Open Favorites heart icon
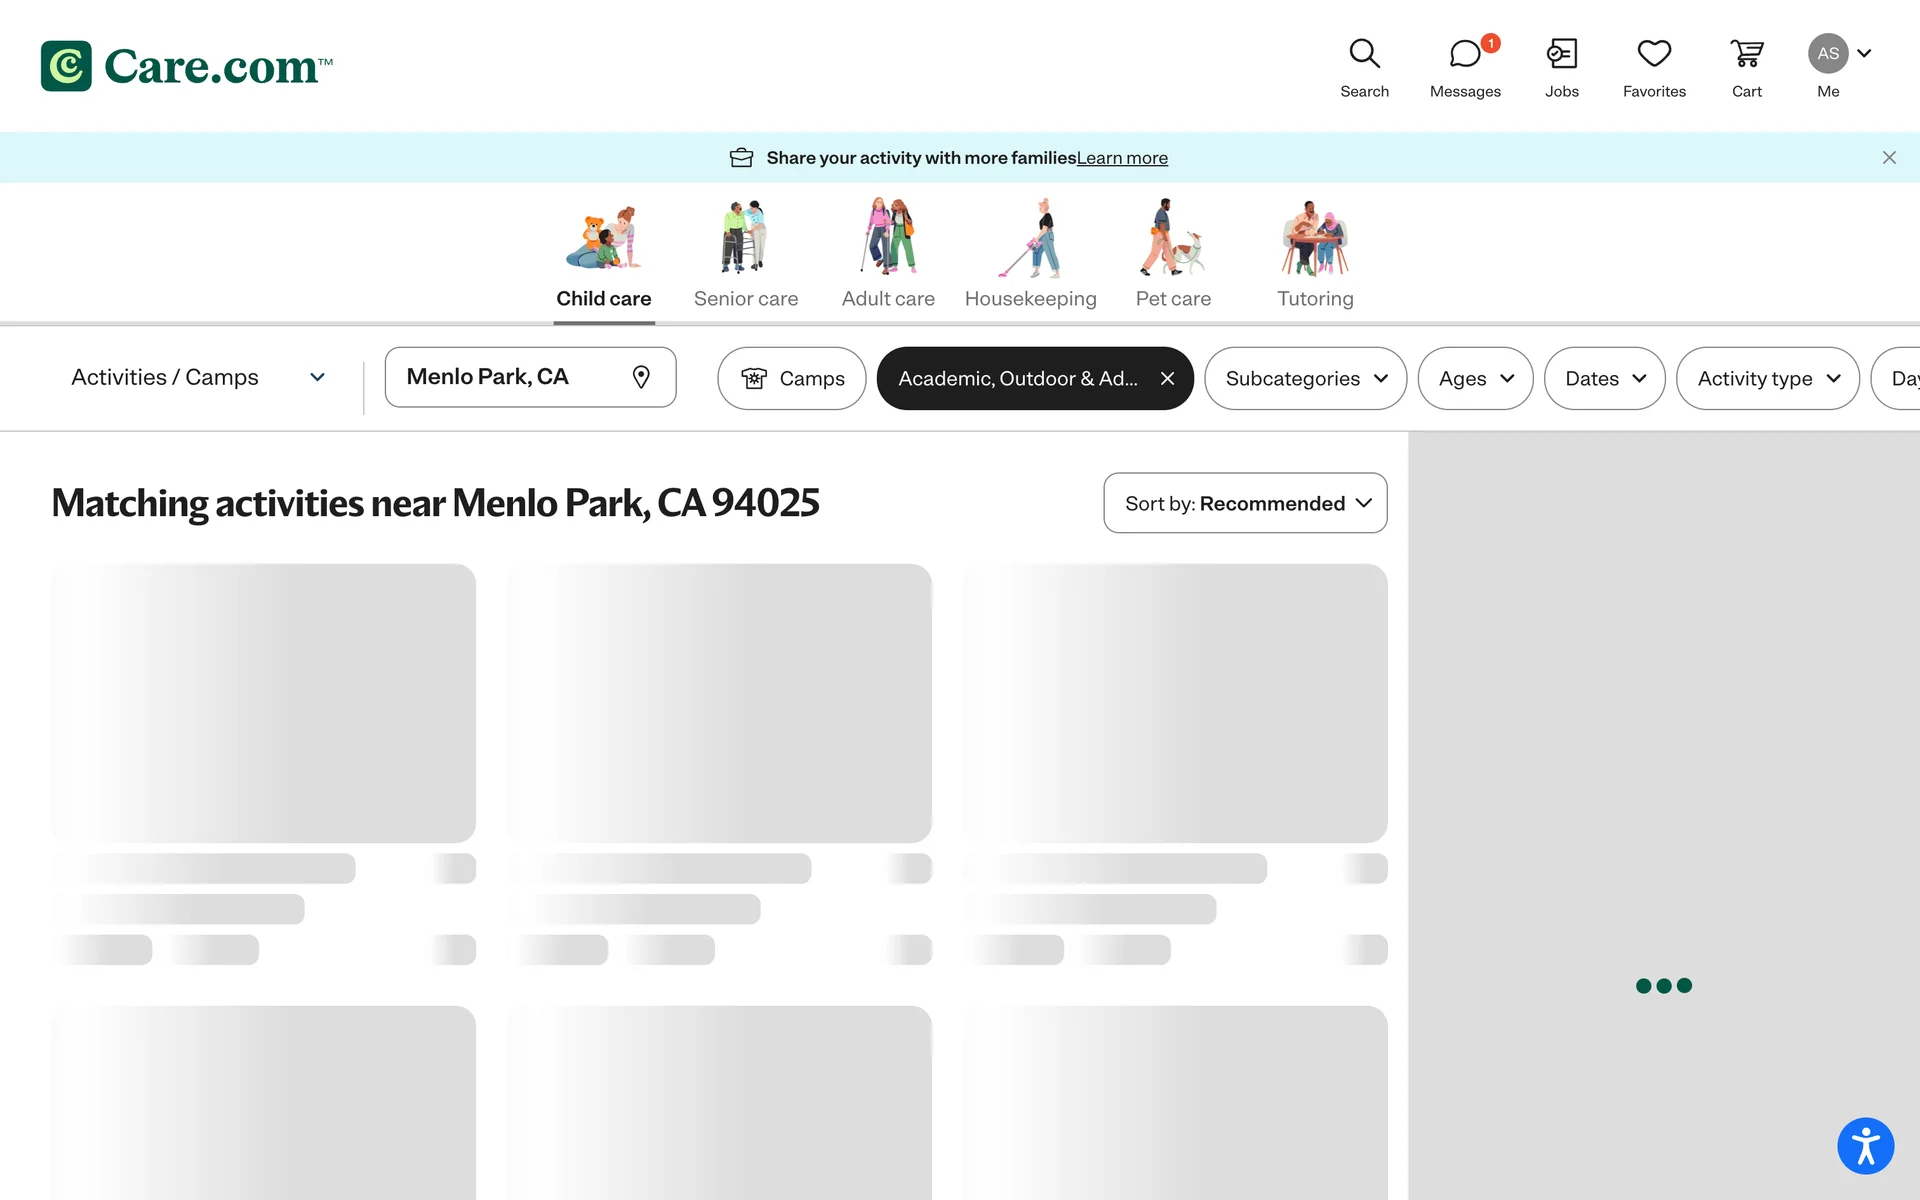1920x1200 pixels. (1654, 54)
